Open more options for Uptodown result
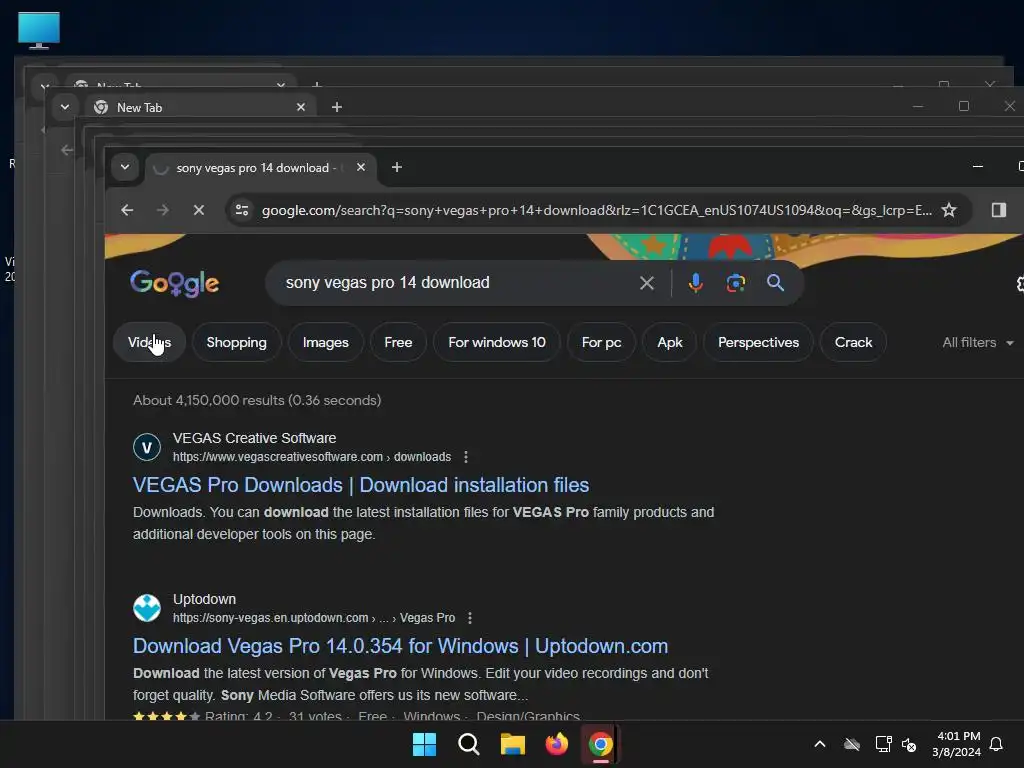The image size is (1024, 768). coord(470,618)
